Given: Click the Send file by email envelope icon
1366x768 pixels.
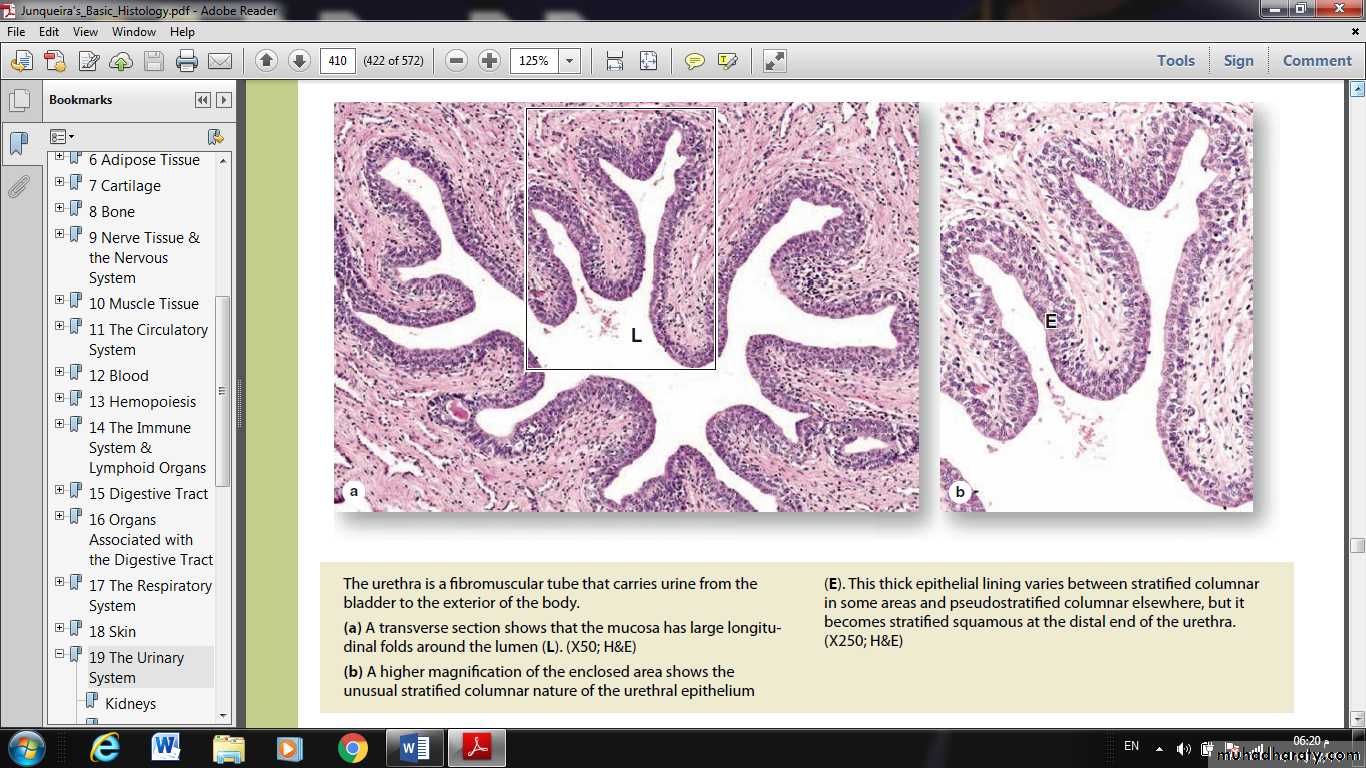Looking at the screenshot, I should tap(219, 61).
